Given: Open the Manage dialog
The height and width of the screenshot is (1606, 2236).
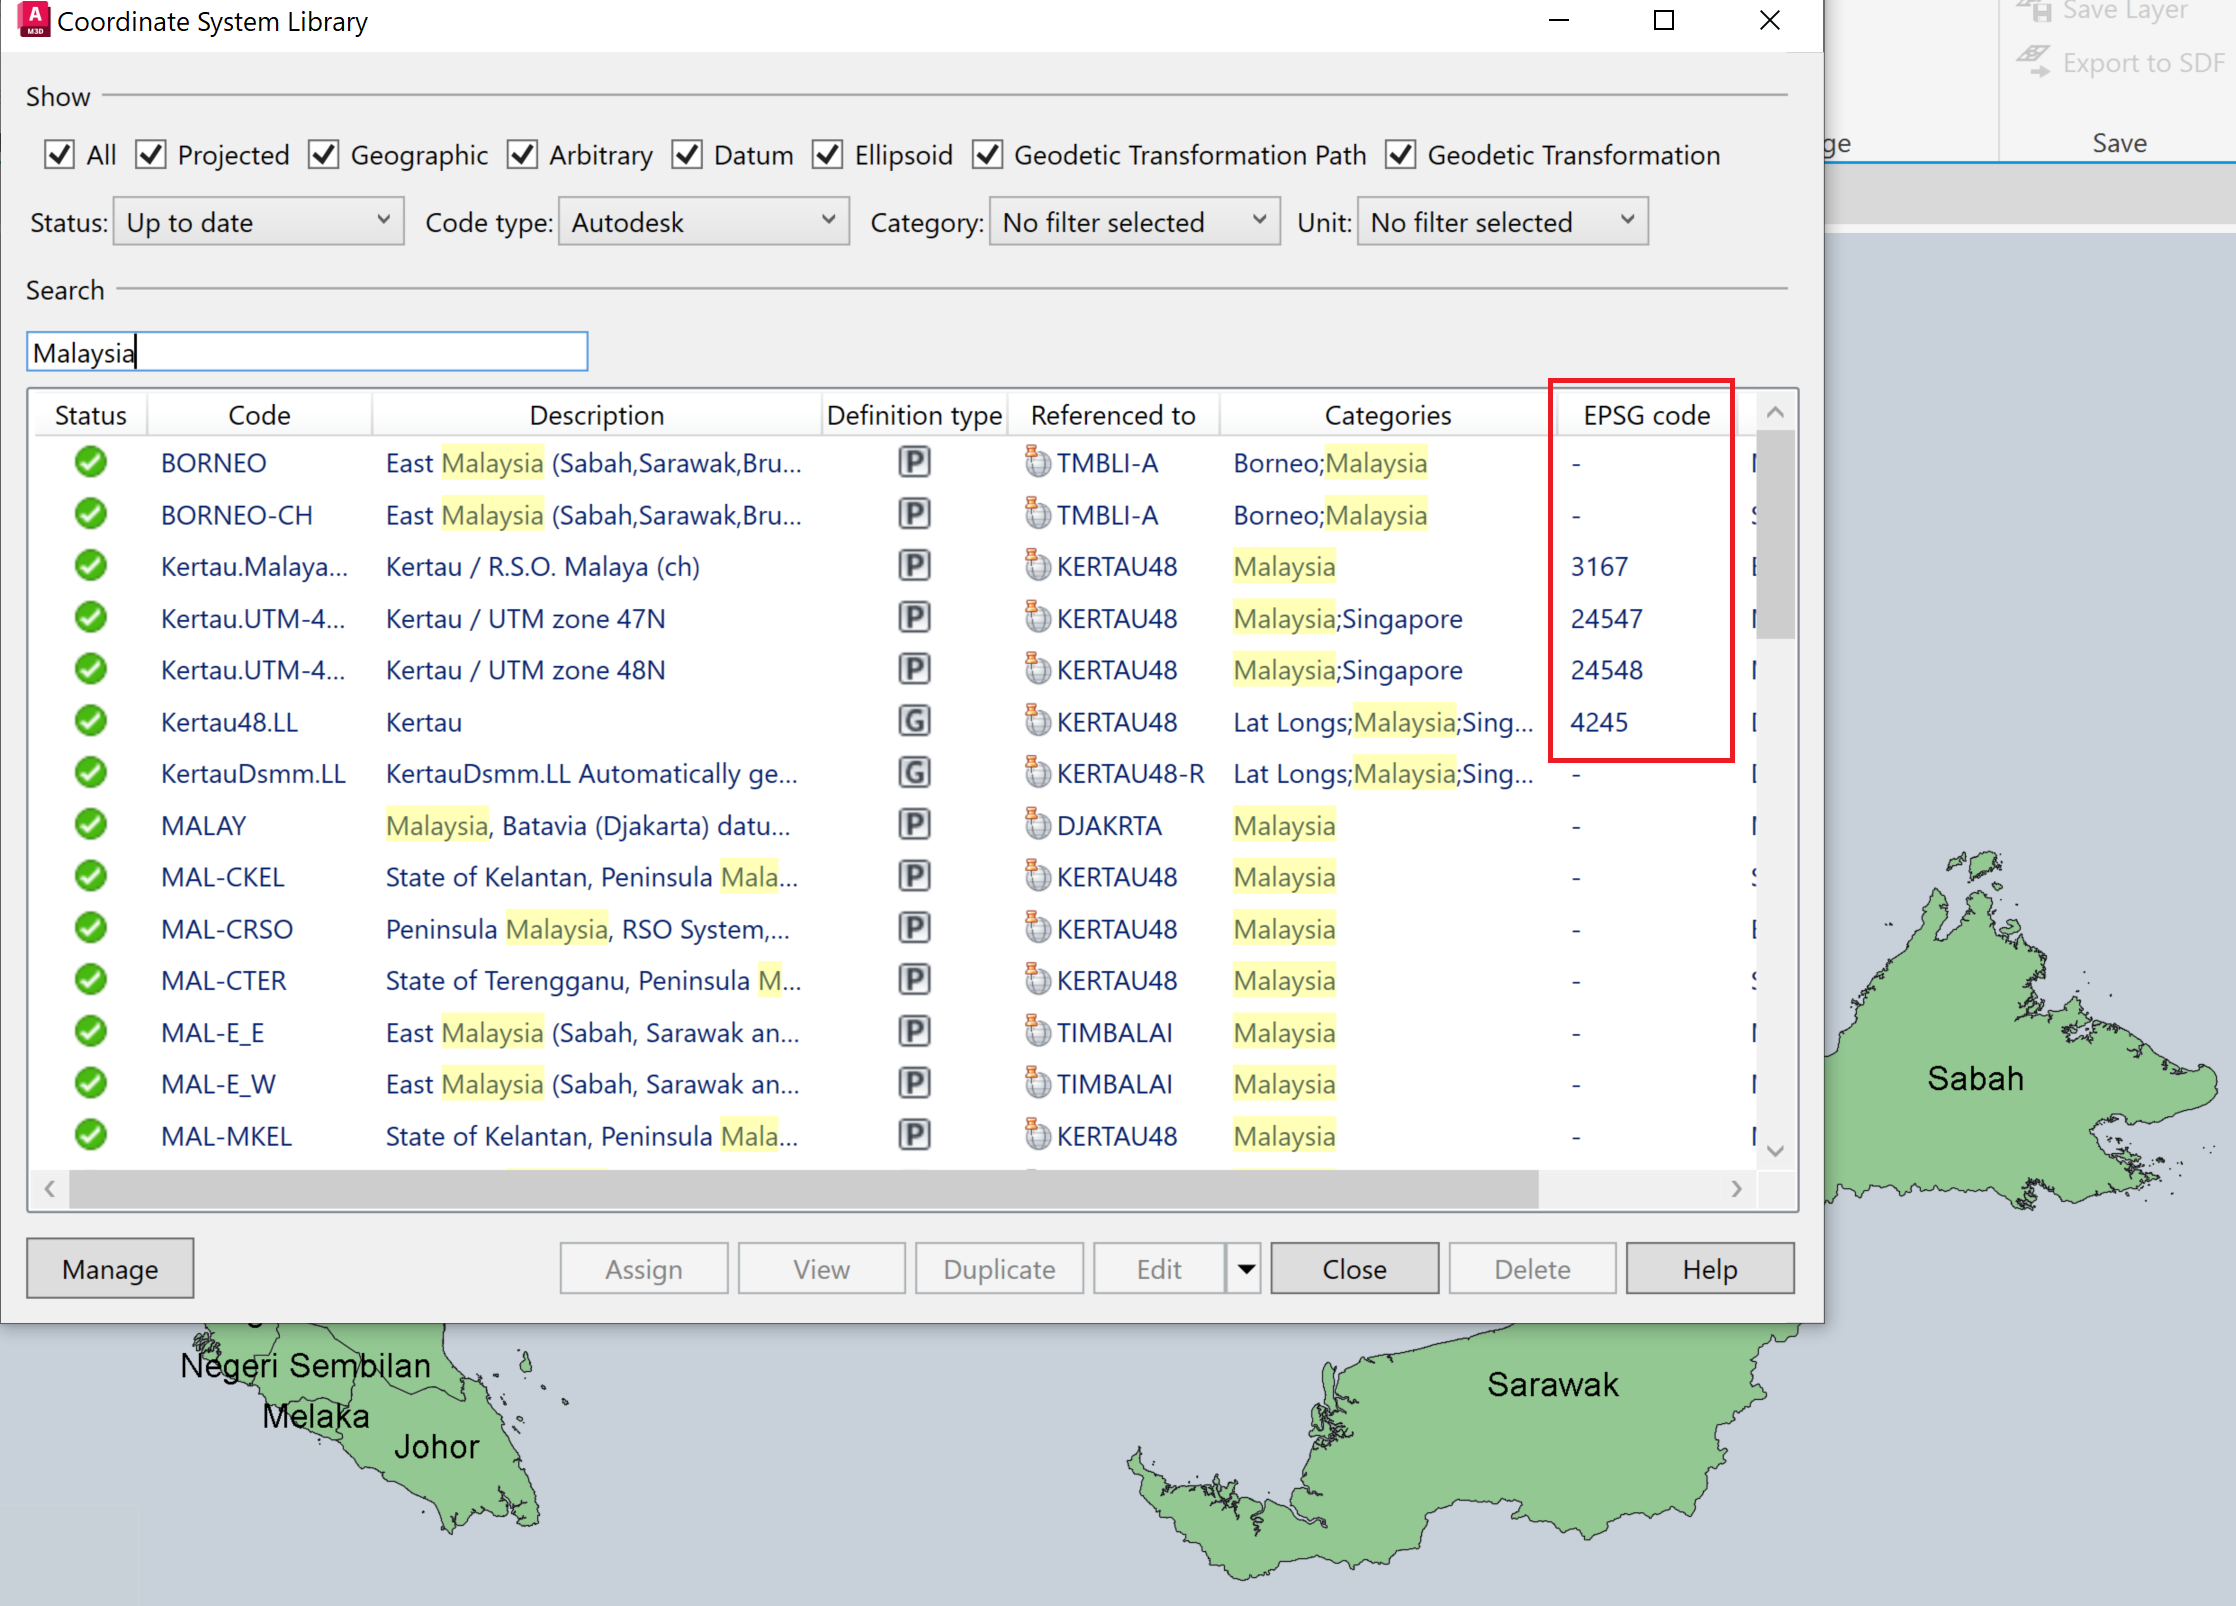Looking at the screenshot, I should (109, 1268).
